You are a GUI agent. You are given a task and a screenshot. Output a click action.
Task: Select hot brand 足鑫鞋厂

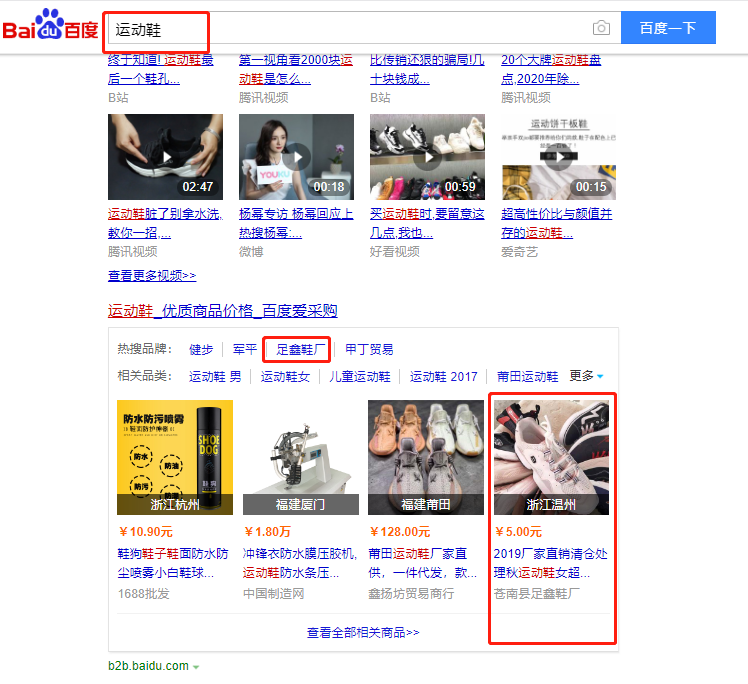301,350
